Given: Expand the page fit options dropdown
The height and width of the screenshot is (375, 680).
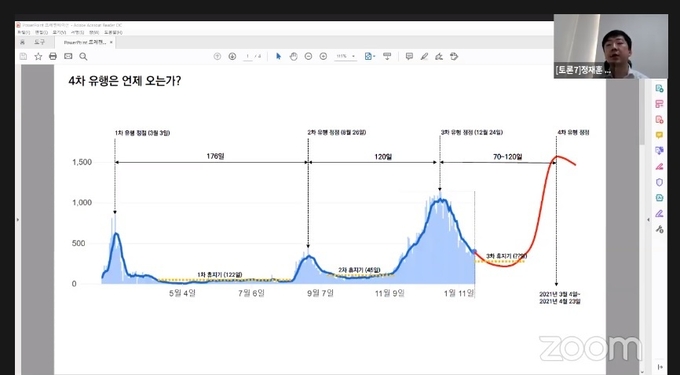Looking at the screenshot, I should [x=370, y=56].
